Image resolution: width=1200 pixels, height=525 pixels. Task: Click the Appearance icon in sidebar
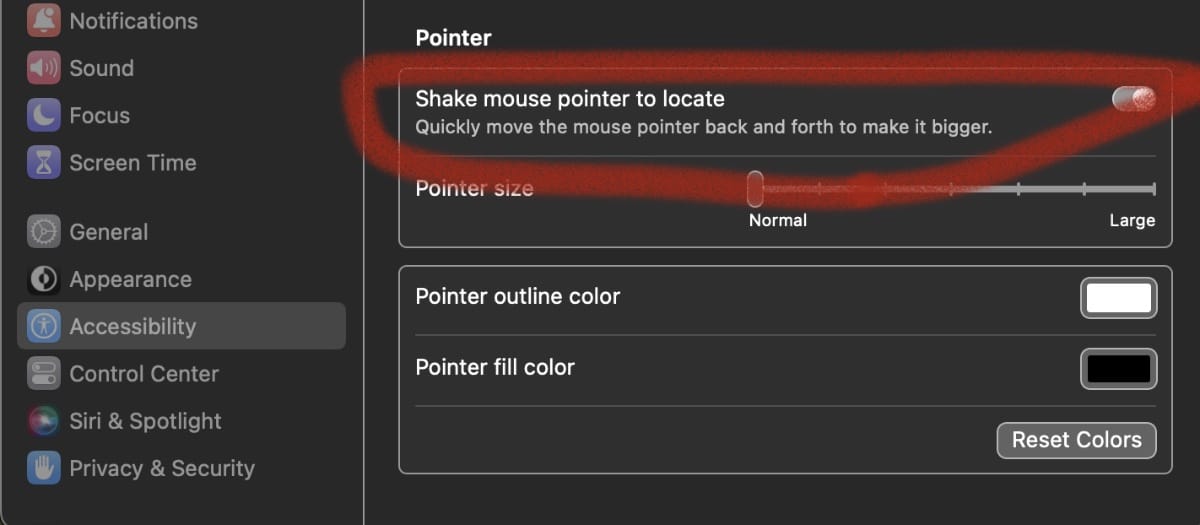[x=43, y=279]
